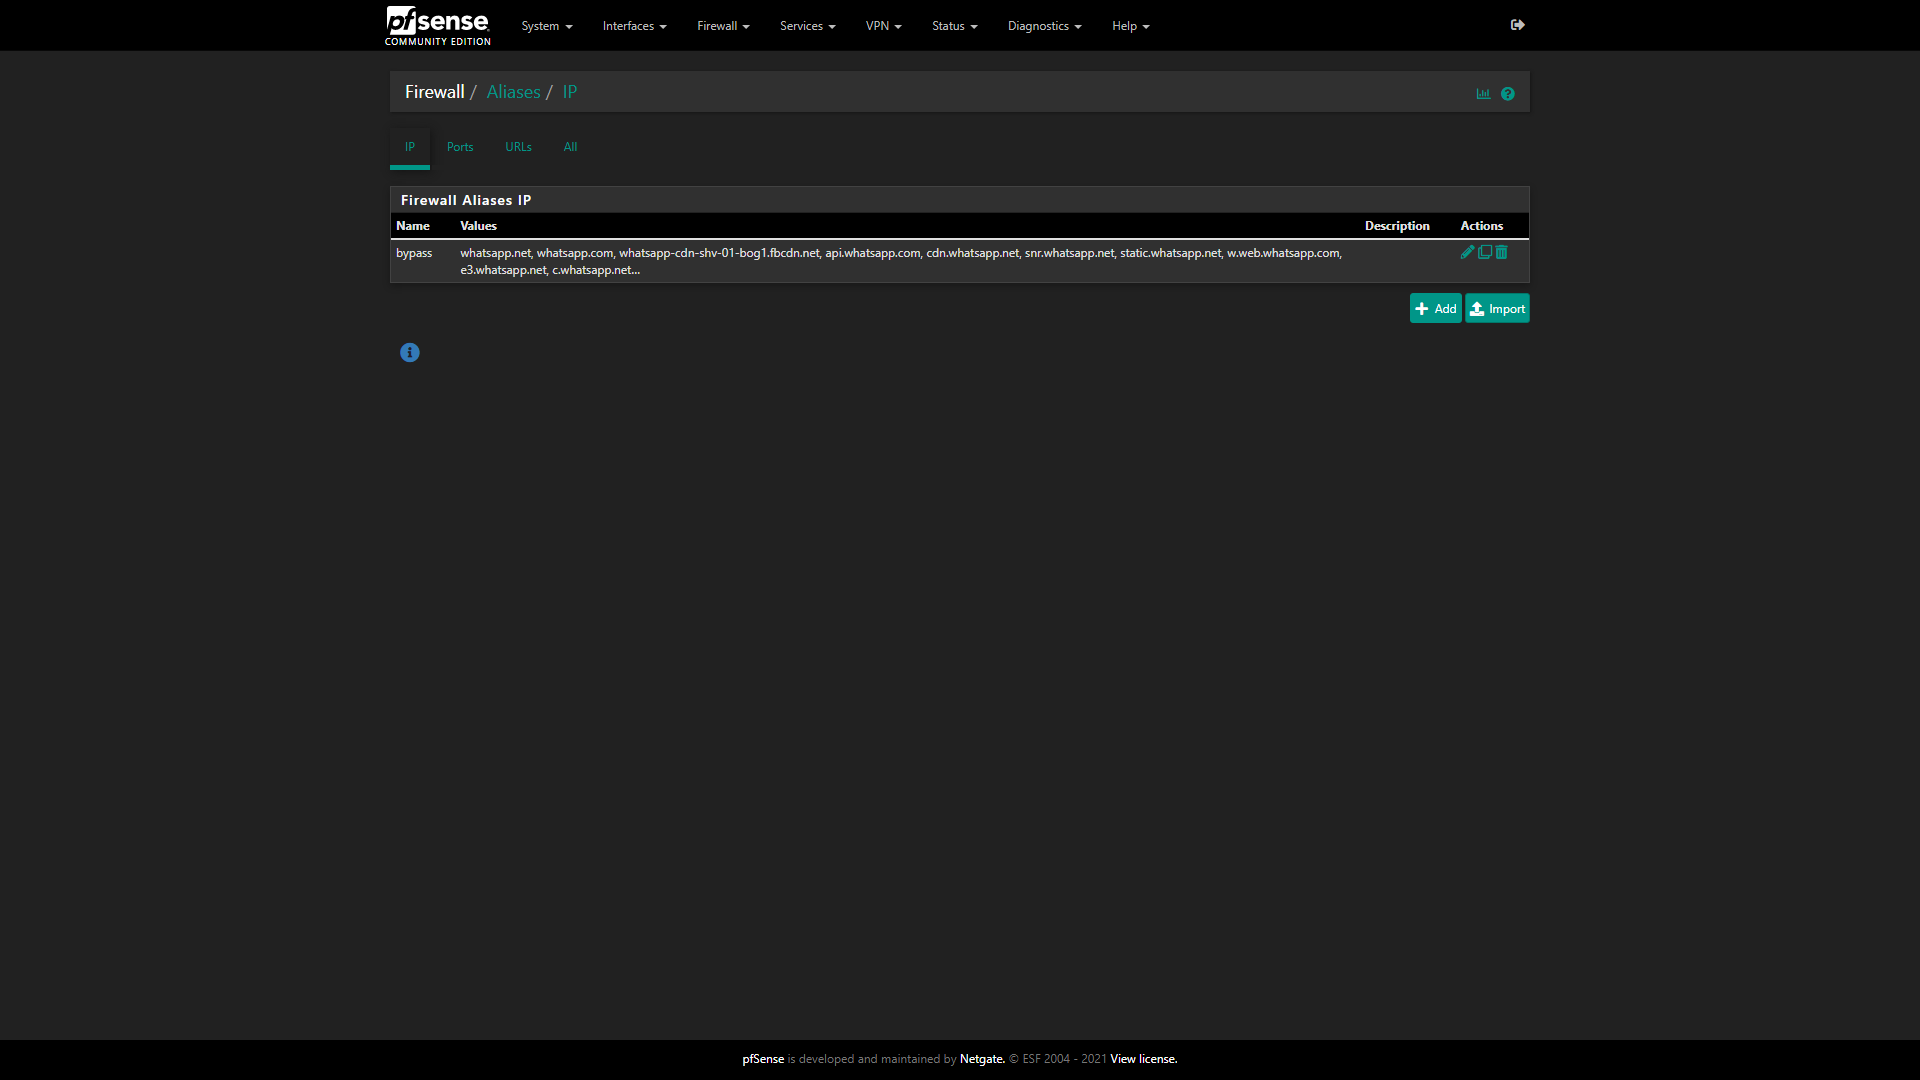Click the Import aliases button
Screen dimensions: 1920x1080
(1497, 309)
